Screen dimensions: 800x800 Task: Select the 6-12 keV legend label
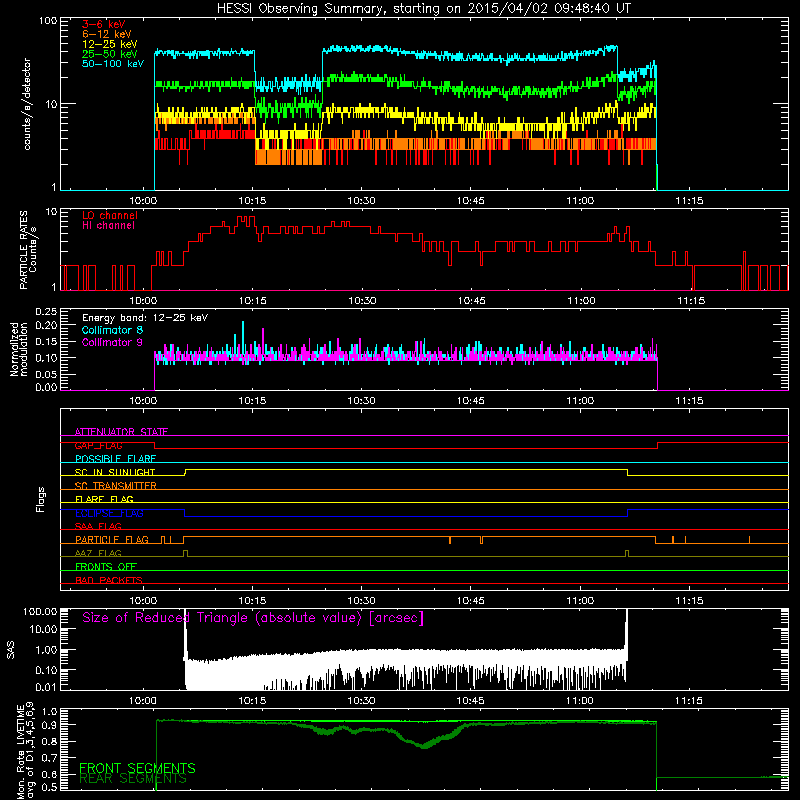pyautogui.click(x=106, y=34)
